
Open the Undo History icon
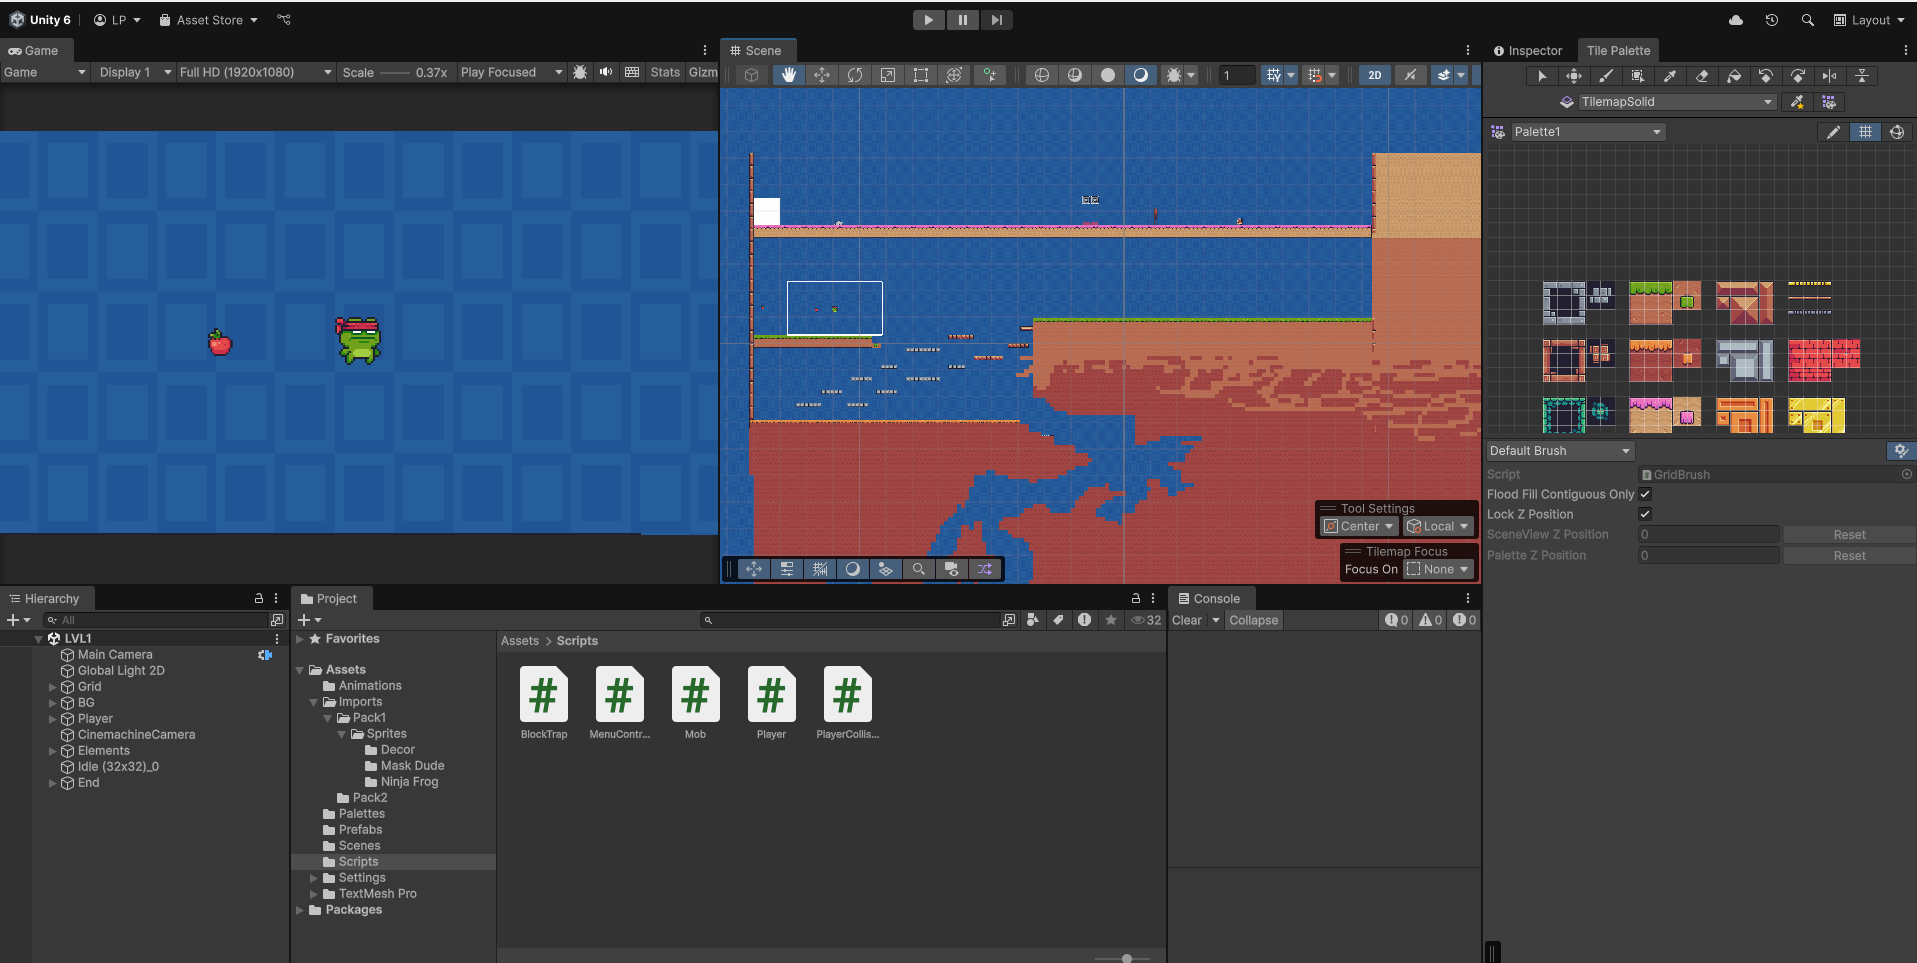point(1772,20)
